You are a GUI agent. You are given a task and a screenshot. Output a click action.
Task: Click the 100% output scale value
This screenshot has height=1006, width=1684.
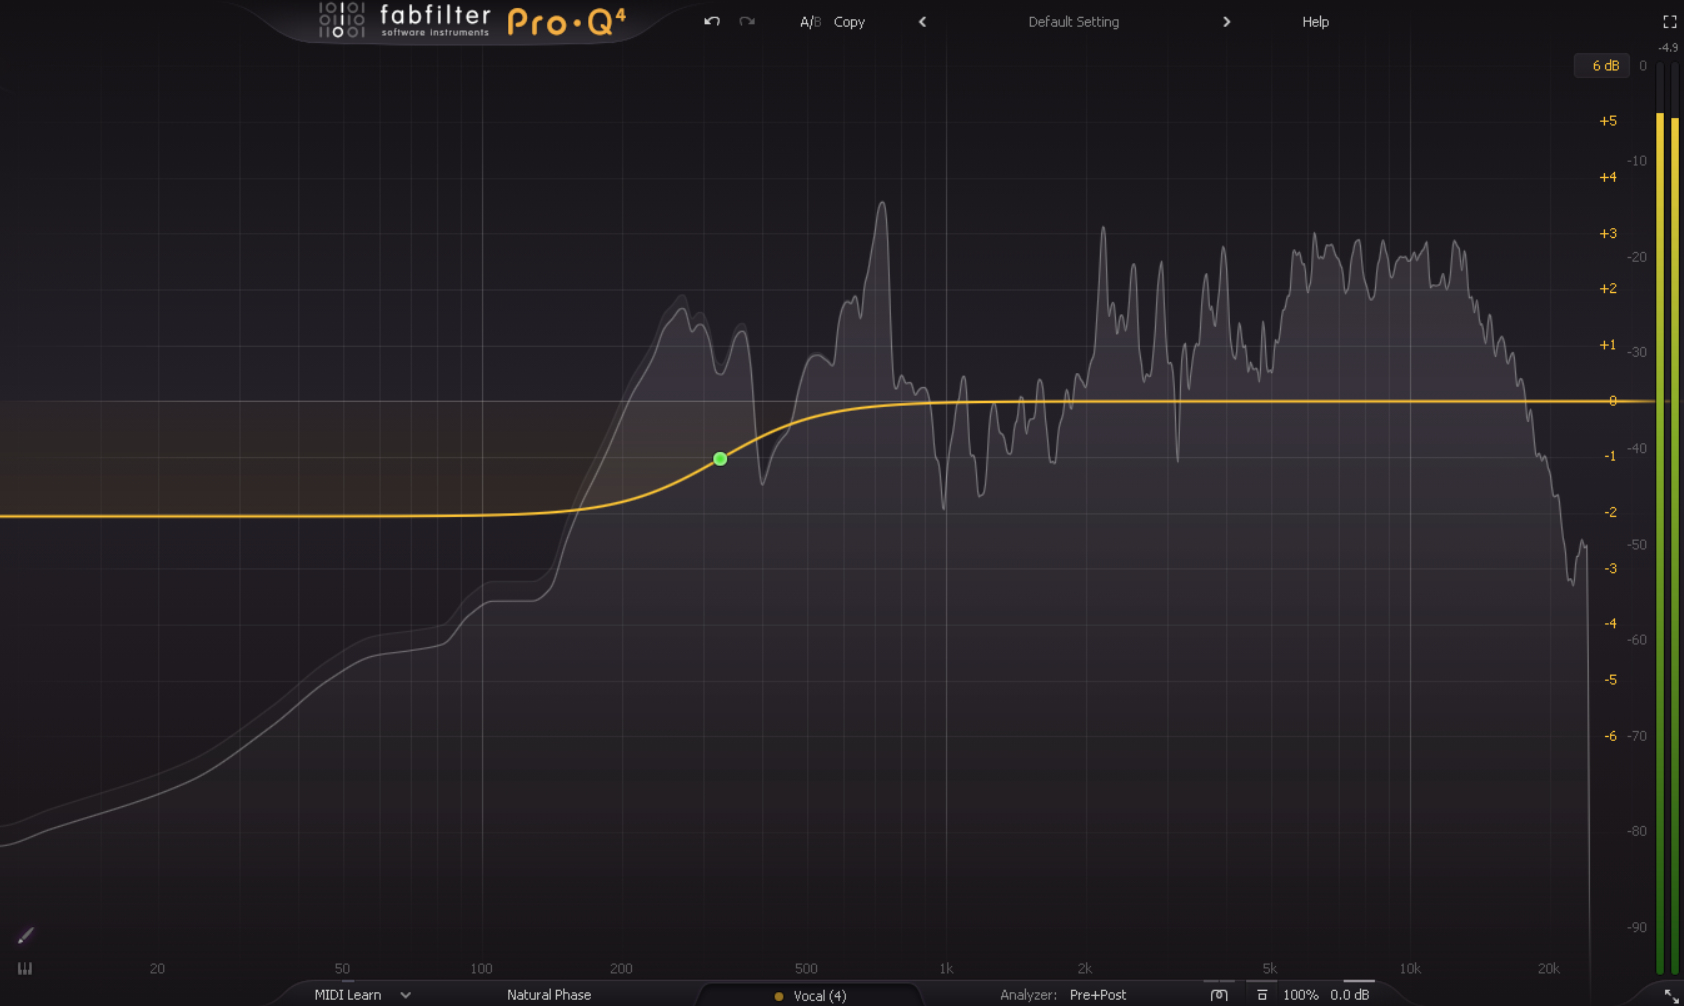tap(1300, 995)
